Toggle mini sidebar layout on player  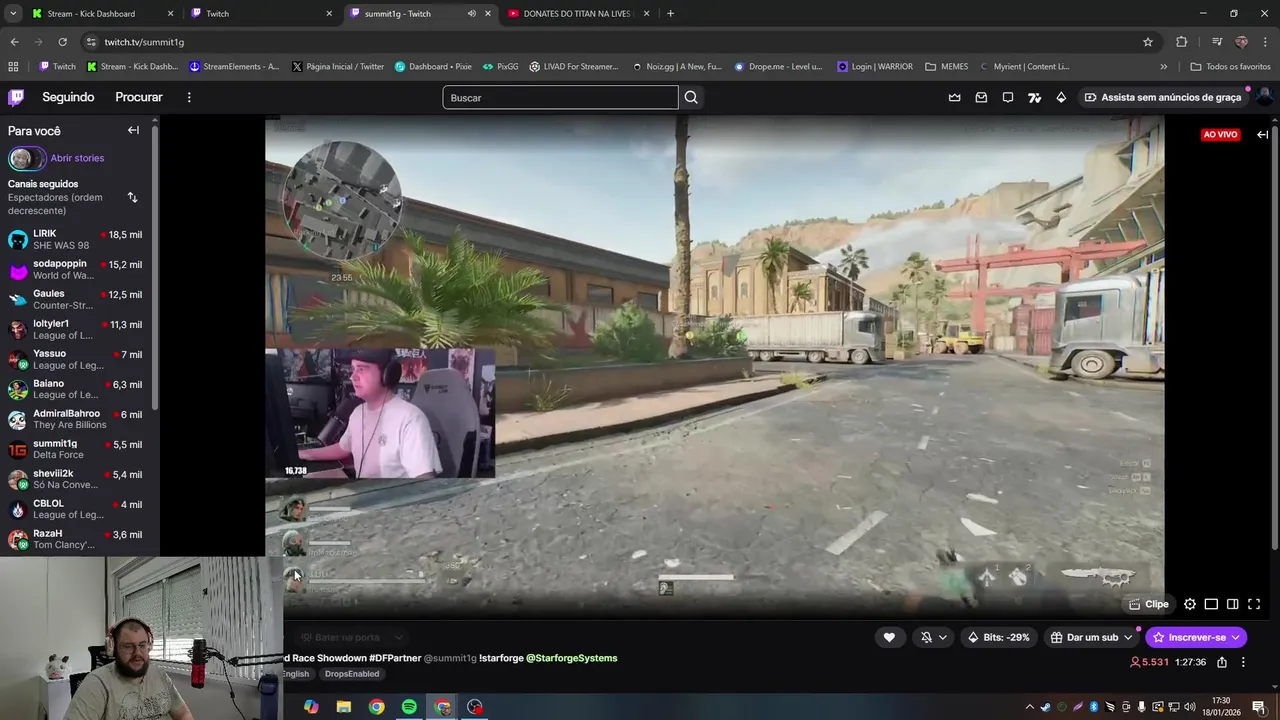click(1232, 604)
